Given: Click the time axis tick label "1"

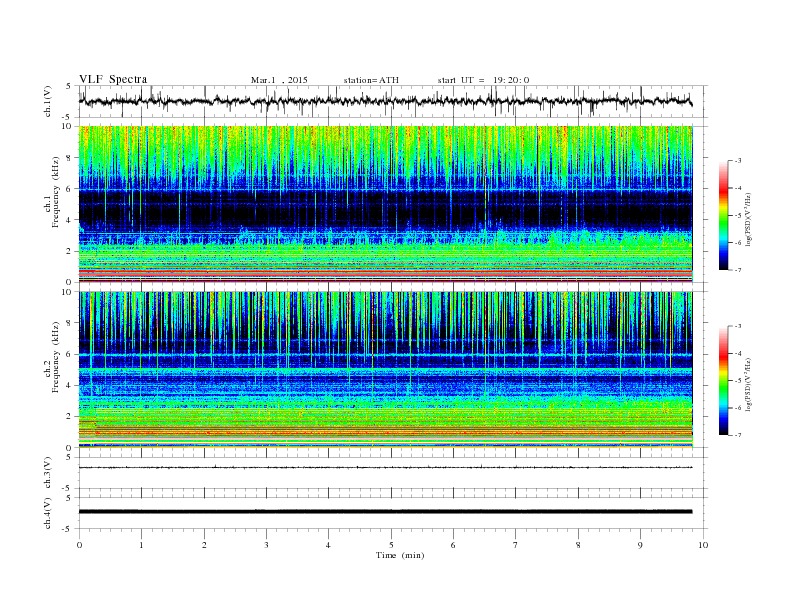Looking at the screenshot, I should (141, 545).
